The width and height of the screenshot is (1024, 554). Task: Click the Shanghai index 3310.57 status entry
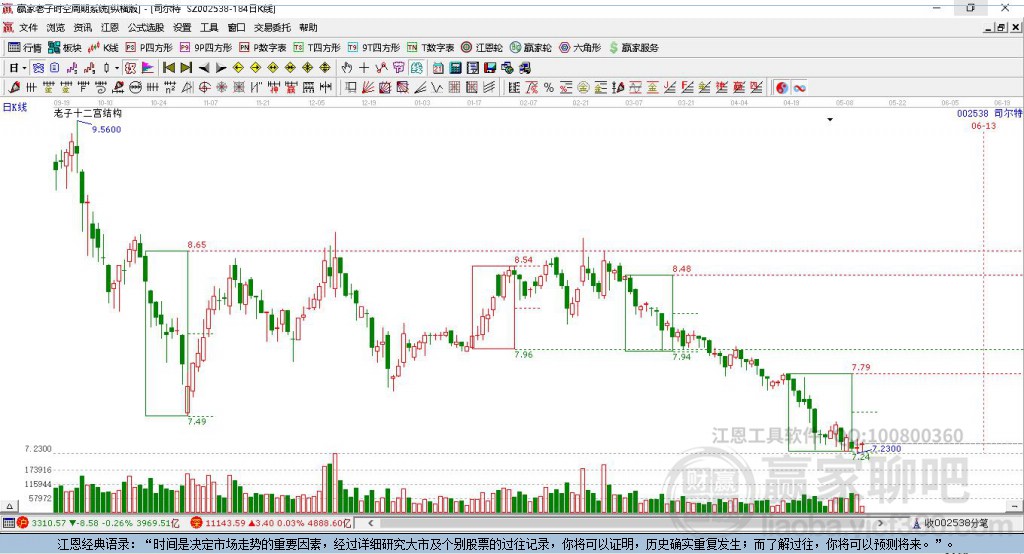98,523
